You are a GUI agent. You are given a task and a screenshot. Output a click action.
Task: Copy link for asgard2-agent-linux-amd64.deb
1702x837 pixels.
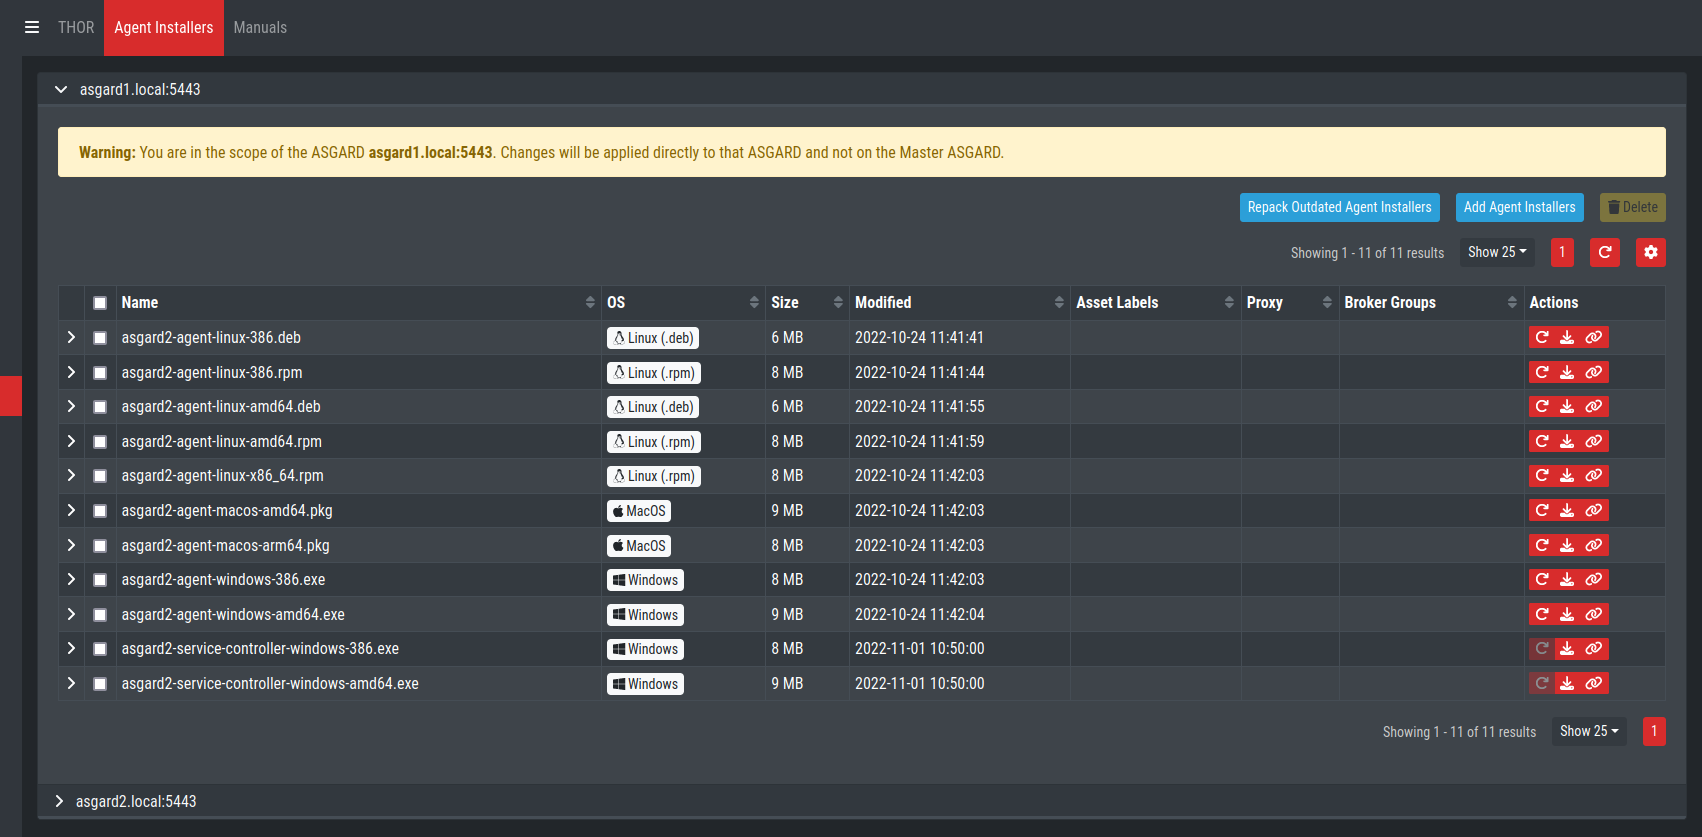click(x=1594, y=407)
